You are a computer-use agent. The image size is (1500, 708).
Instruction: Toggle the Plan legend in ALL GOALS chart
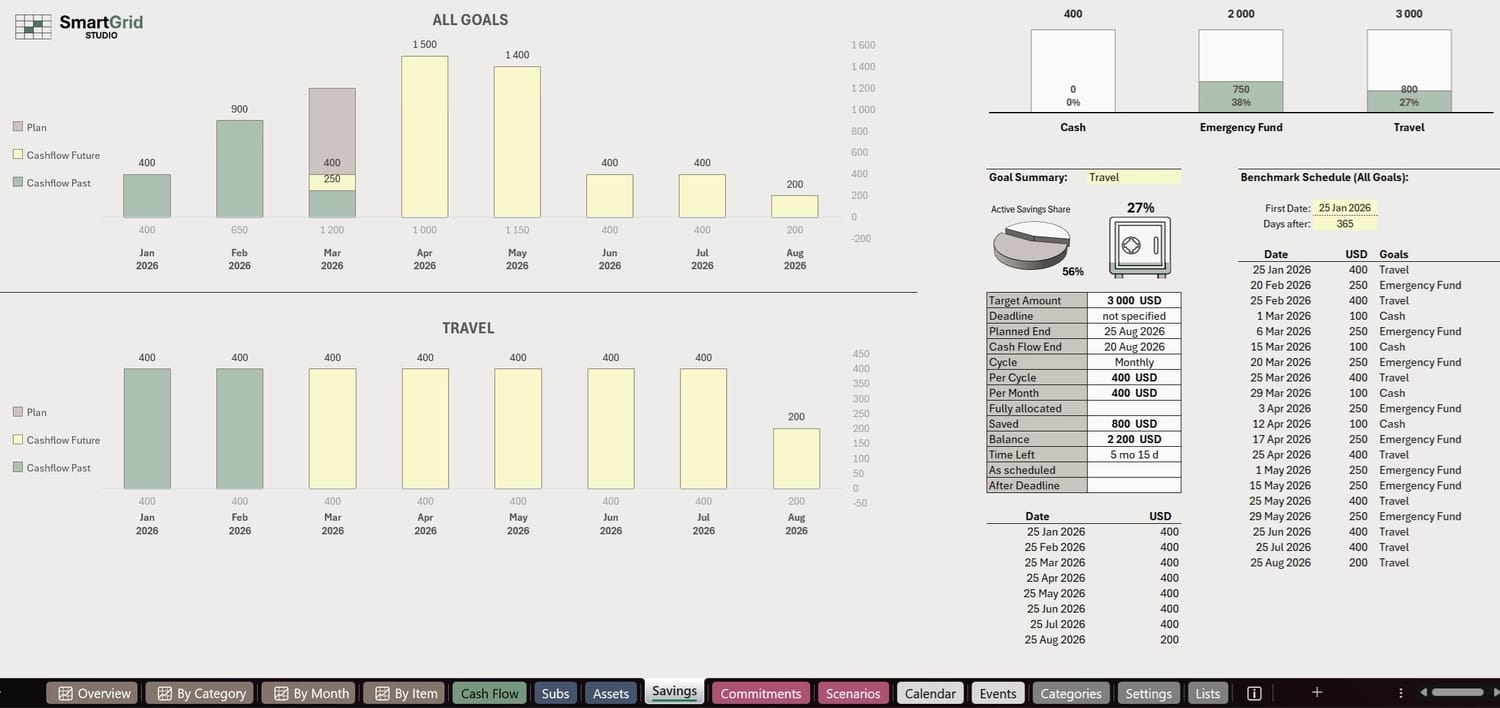(x=17, y=127)
